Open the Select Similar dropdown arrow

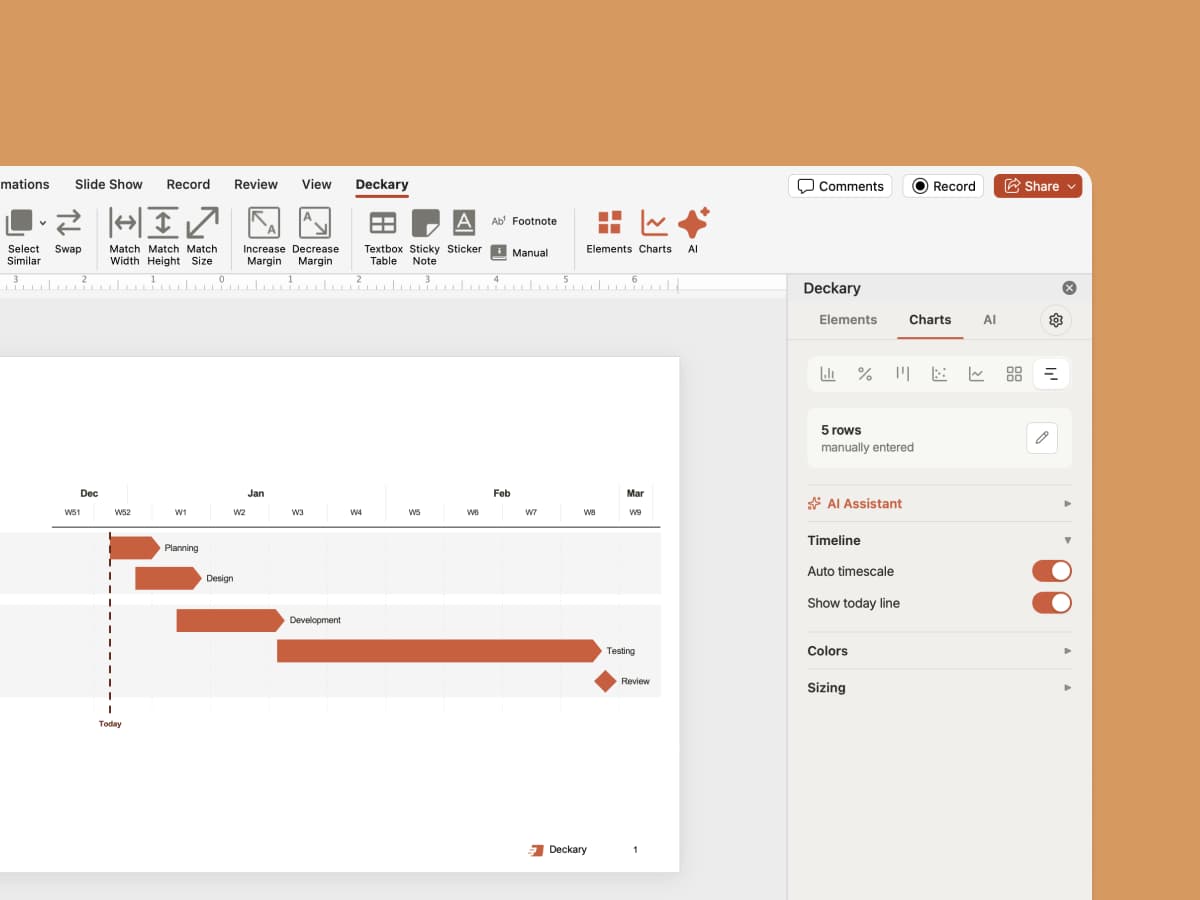42,222
